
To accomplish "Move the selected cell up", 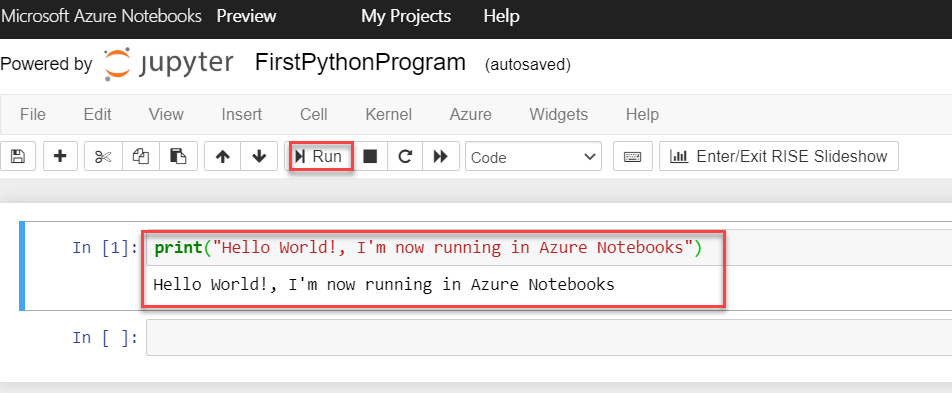I will pyautogui.click(x=223, y=157).
